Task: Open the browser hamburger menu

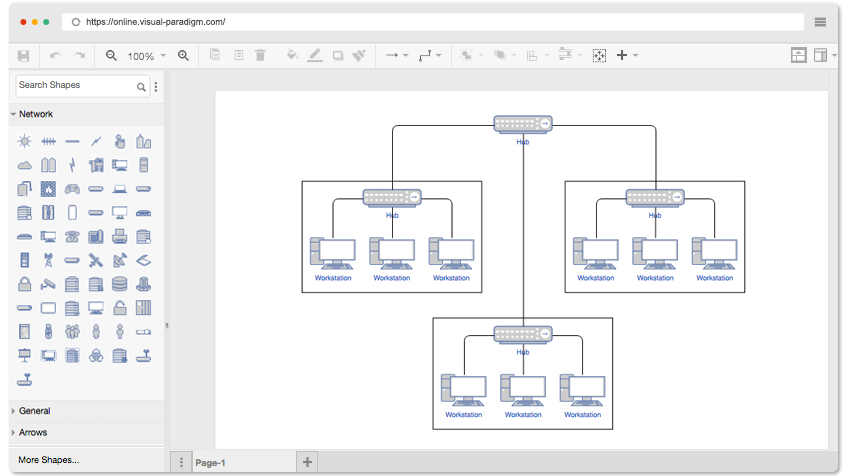Action: click(820, 22)
